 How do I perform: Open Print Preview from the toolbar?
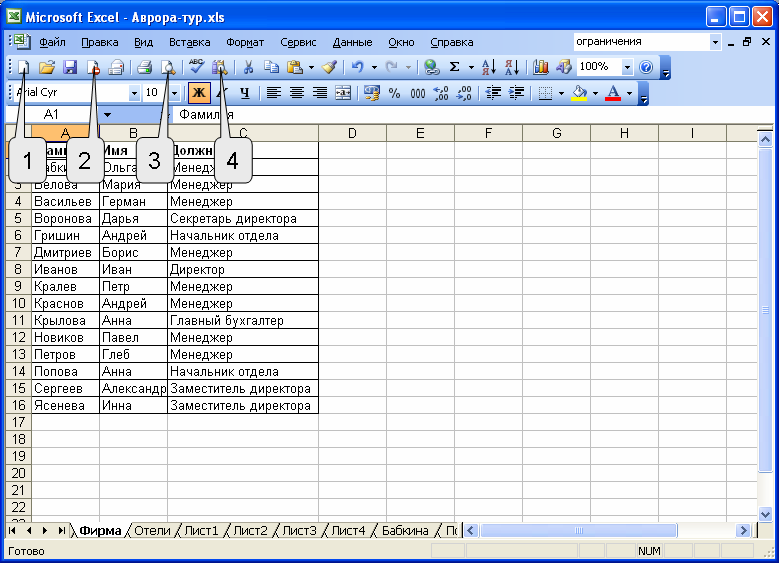click(x=168, y=67)
